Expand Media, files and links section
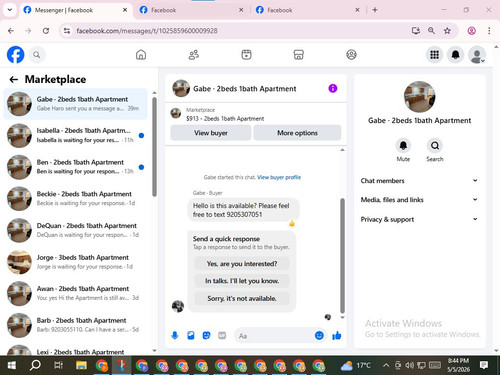The width and height of the screenshot is (500, 375). (419, 200)
